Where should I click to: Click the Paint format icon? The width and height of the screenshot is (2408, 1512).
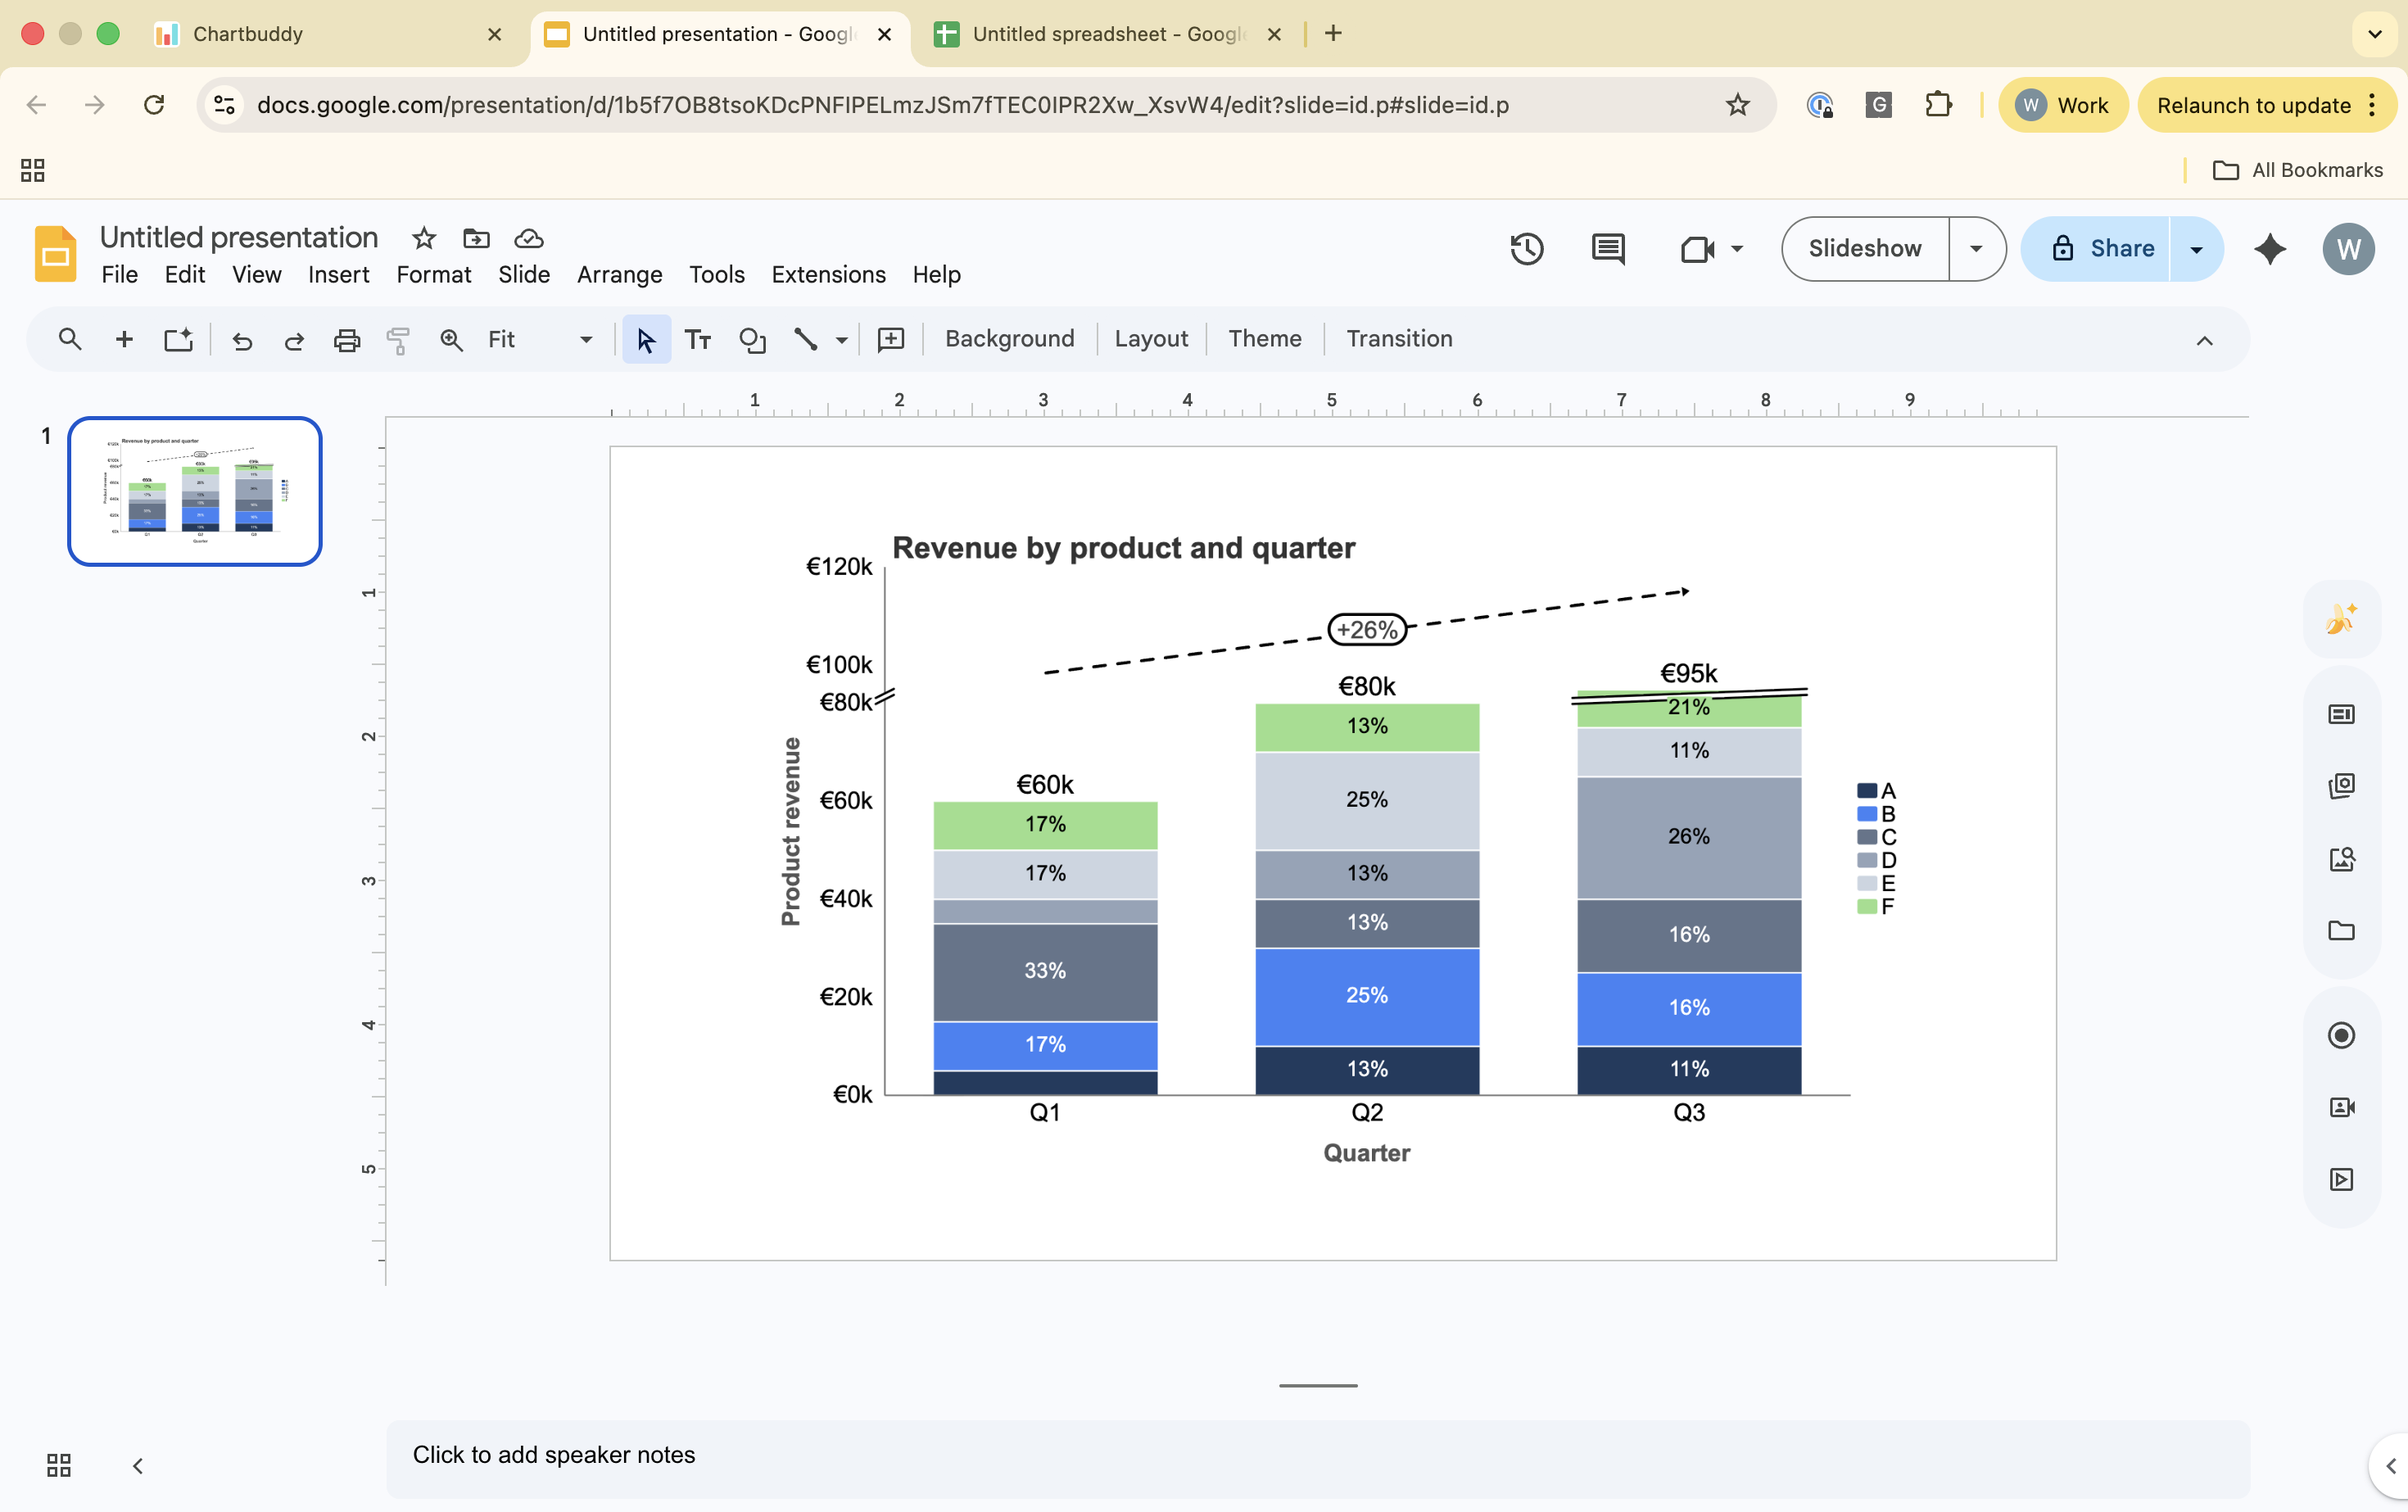coord(398,340)
